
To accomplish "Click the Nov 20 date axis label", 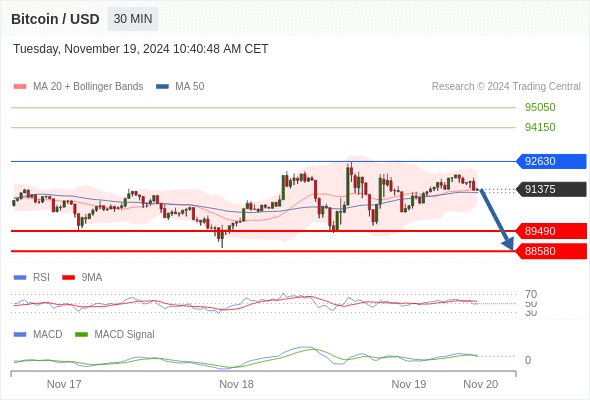I will [x=481, y=384].
